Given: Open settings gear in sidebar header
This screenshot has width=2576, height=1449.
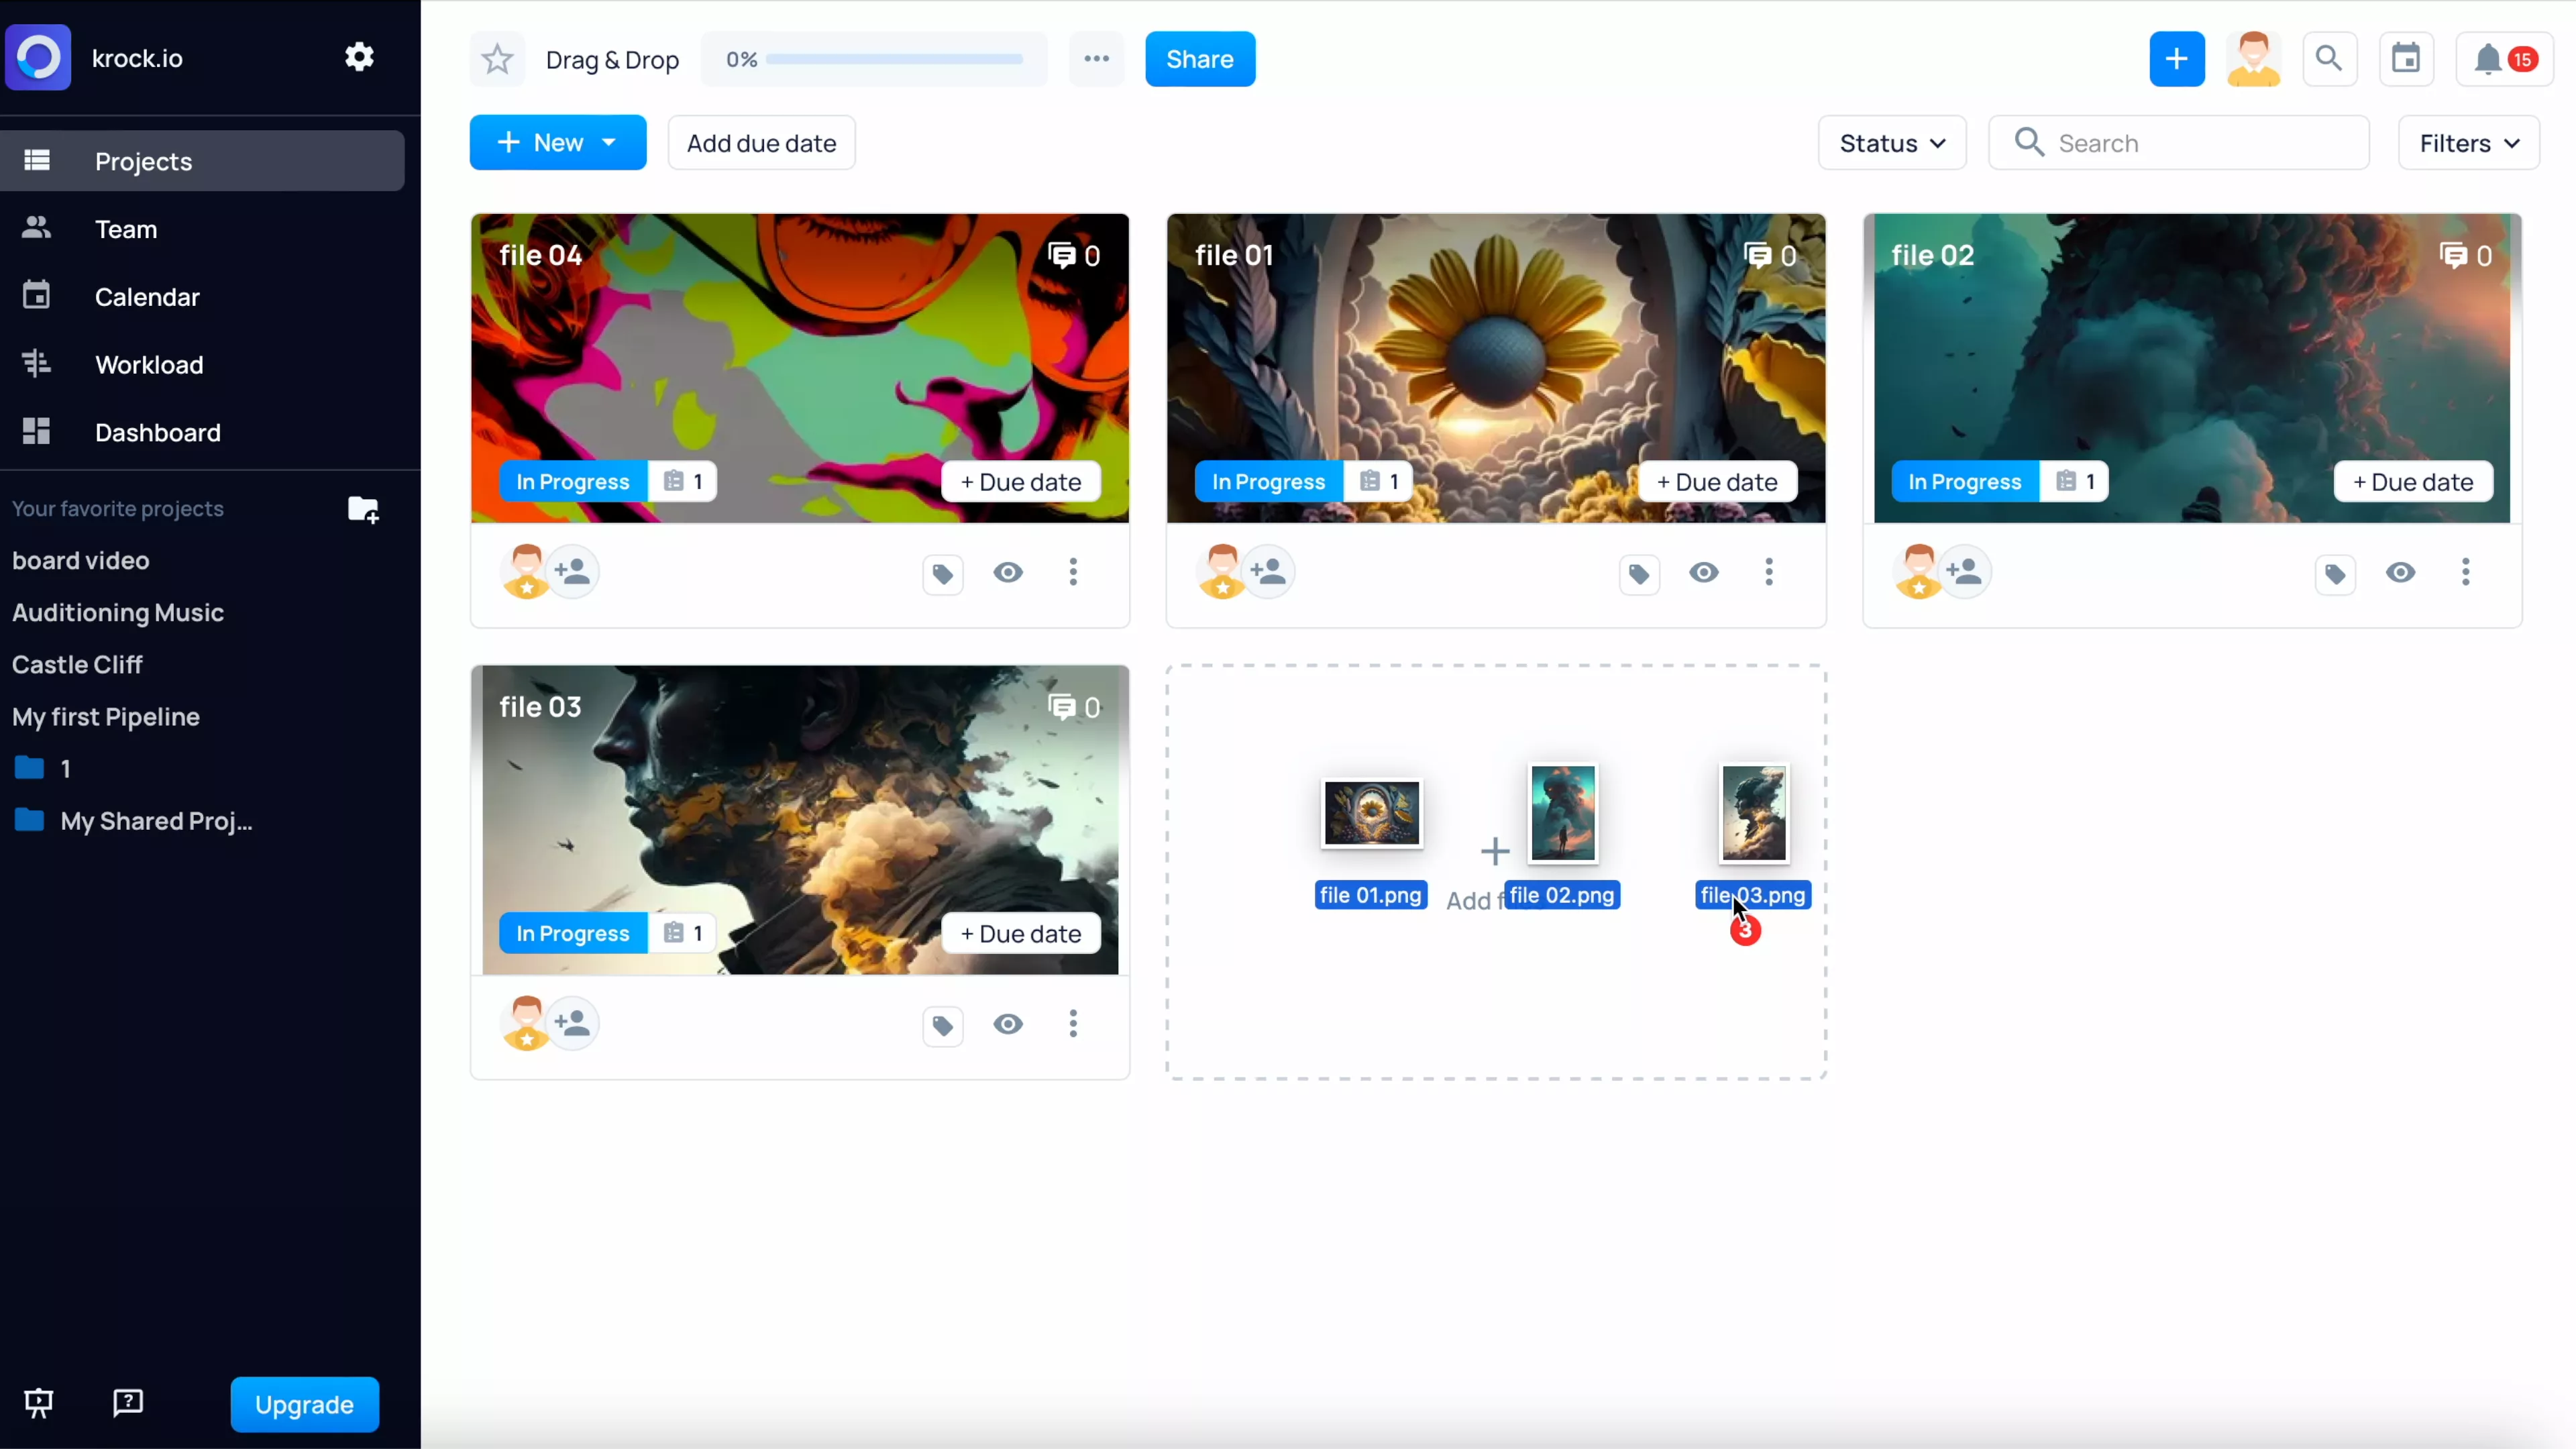Looking at the screenshot, I should pyautogui.click(x=359, y=57).
